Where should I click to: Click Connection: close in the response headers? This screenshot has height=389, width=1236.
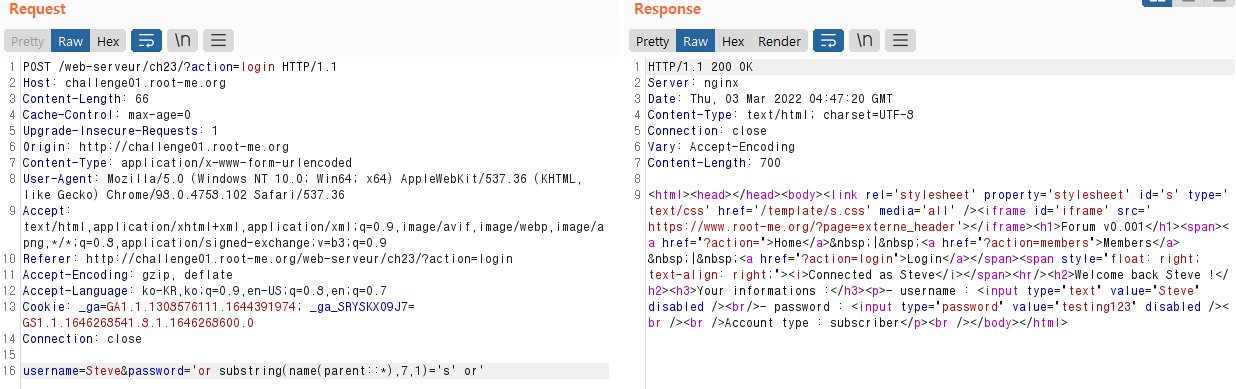pyautogui.click(x=707, y=131)
